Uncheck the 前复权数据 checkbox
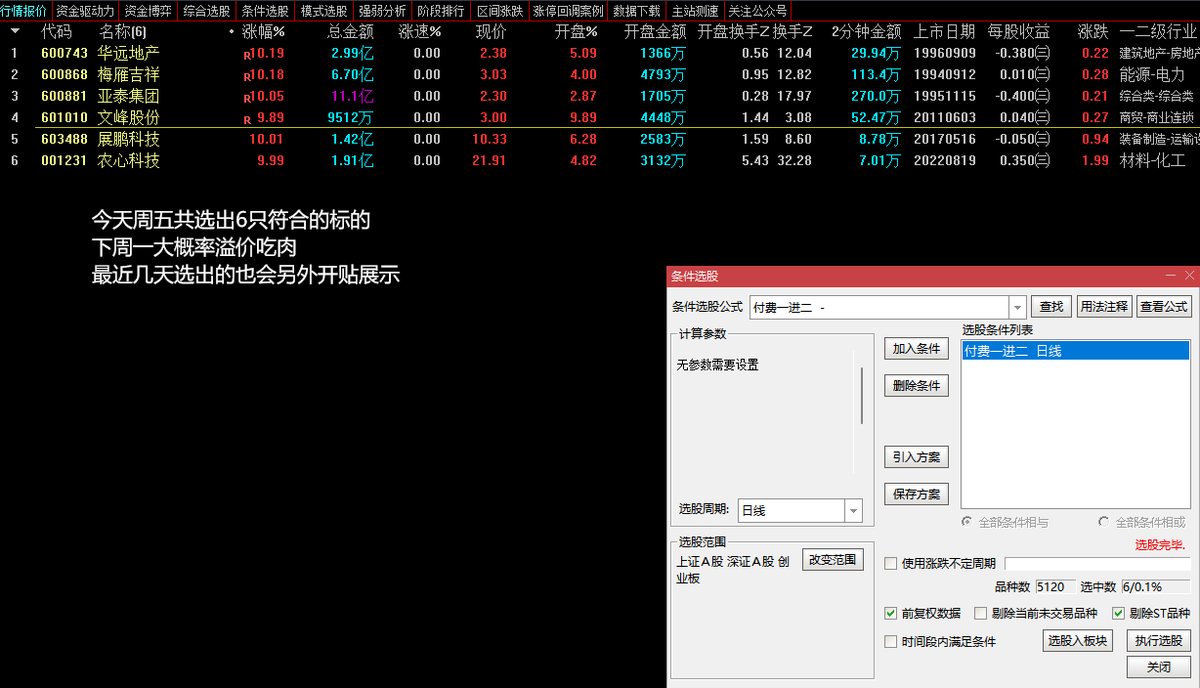This screenshot has width=1200, height=688. pyautogui.click(x=891, y=614)
